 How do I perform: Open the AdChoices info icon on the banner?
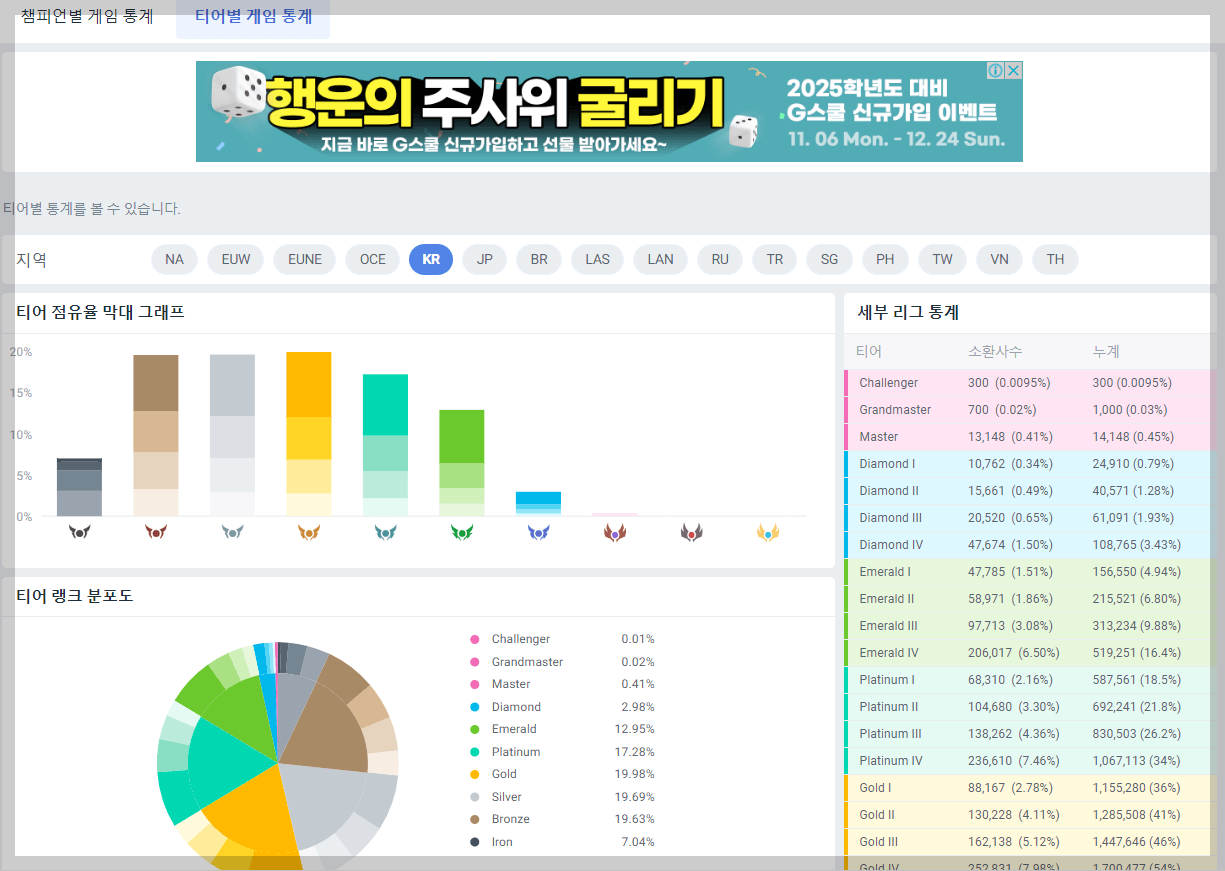(x=994, y=70)
